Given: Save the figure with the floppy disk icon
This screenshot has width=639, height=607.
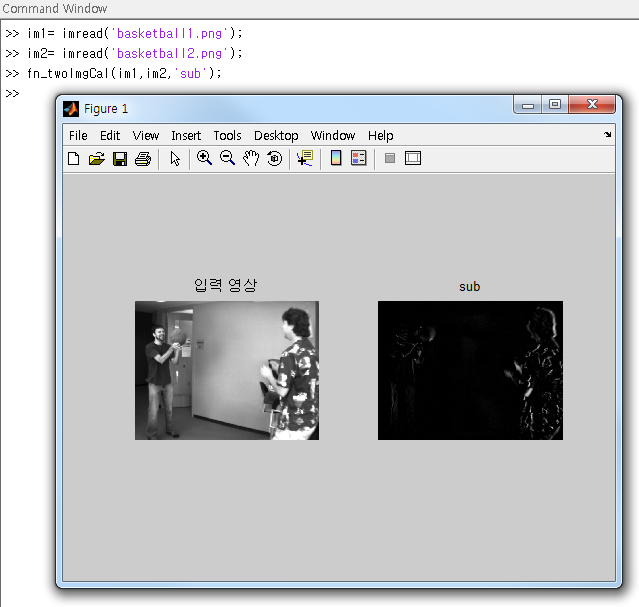Looking at the screenshot, I should tap(120, 159).
